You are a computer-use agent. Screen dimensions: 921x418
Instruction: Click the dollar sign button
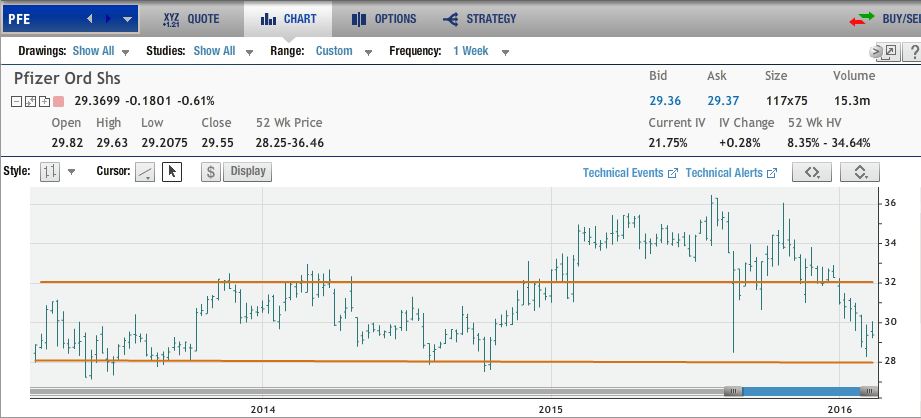tap(211, 172)
